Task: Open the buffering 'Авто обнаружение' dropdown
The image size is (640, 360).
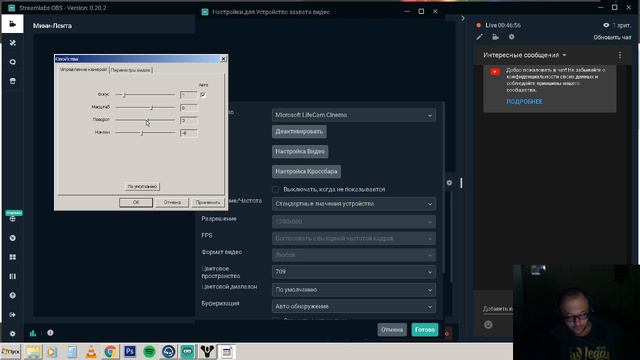Action: 353,307
